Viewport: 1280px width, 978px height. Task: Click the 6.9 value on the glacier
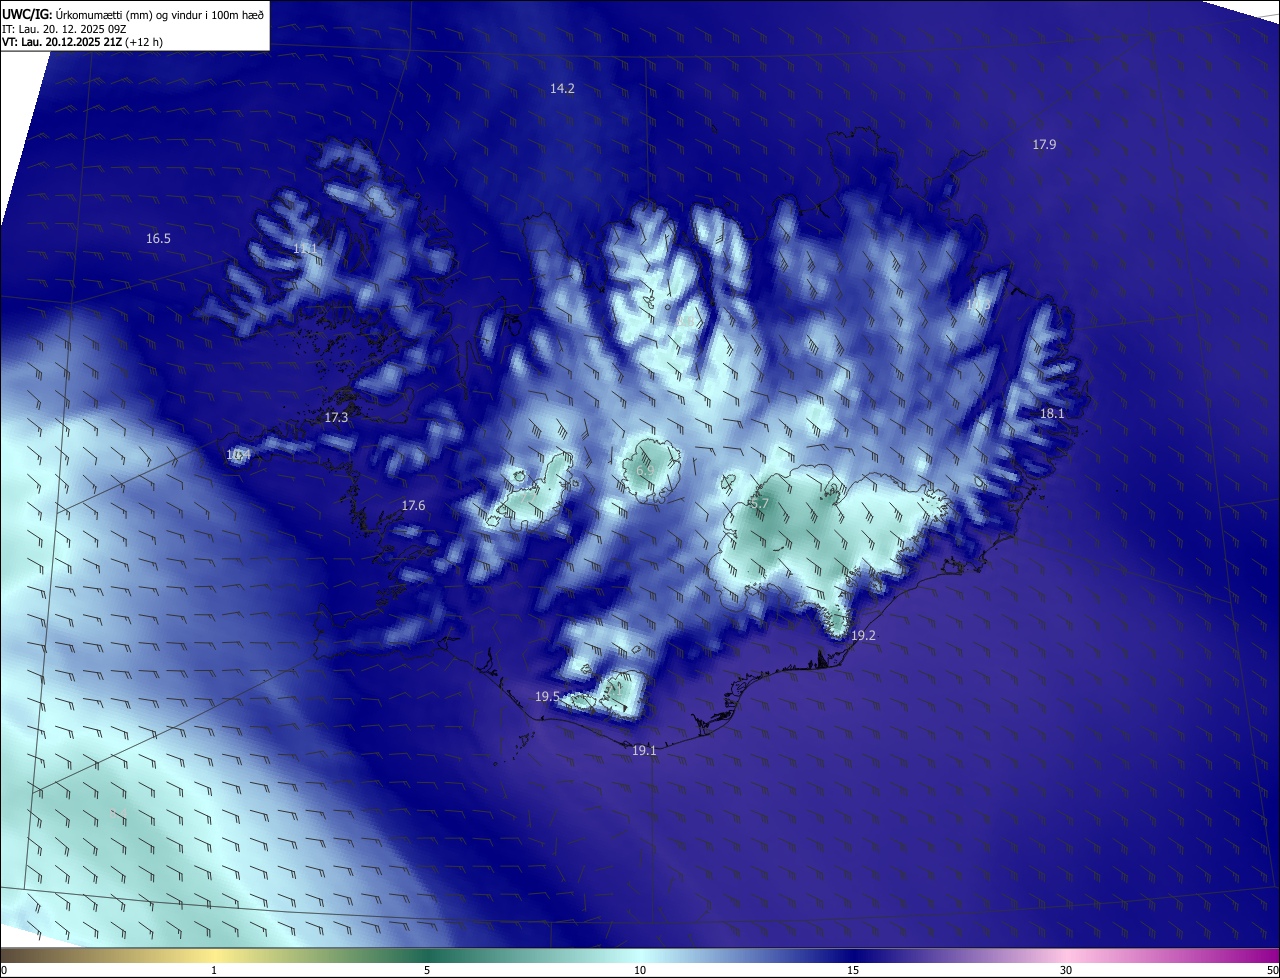(645, 469)
